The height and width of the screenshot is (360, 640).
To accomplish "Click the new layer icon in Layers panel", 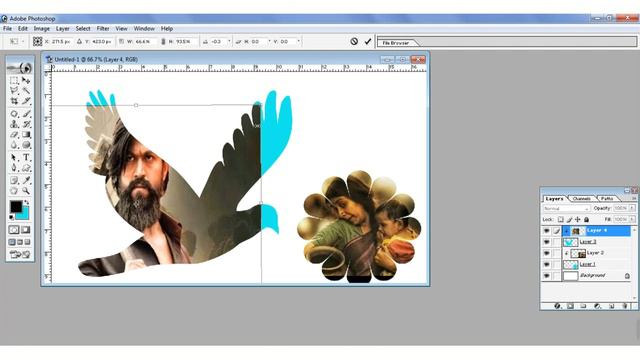I will coord(611,306).
